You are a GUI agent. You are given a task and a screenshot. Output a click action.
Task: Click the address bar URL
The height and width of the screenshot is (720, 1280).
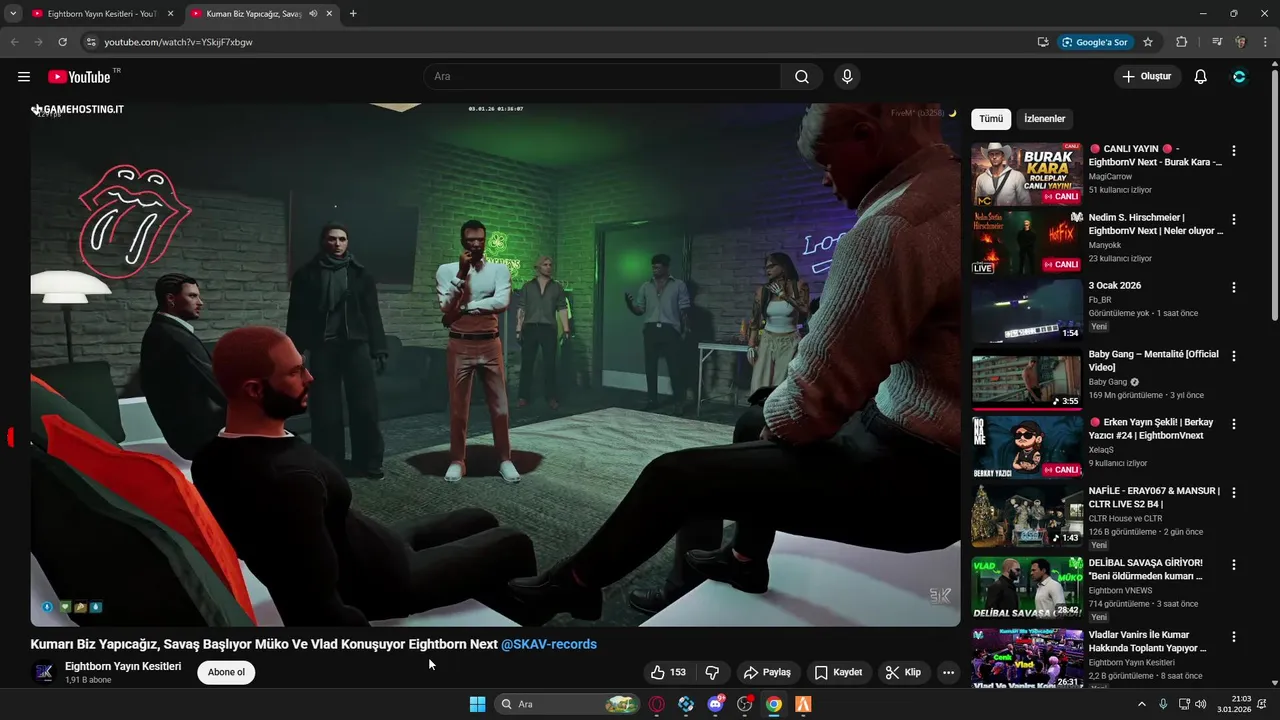[x=178, y=42]
